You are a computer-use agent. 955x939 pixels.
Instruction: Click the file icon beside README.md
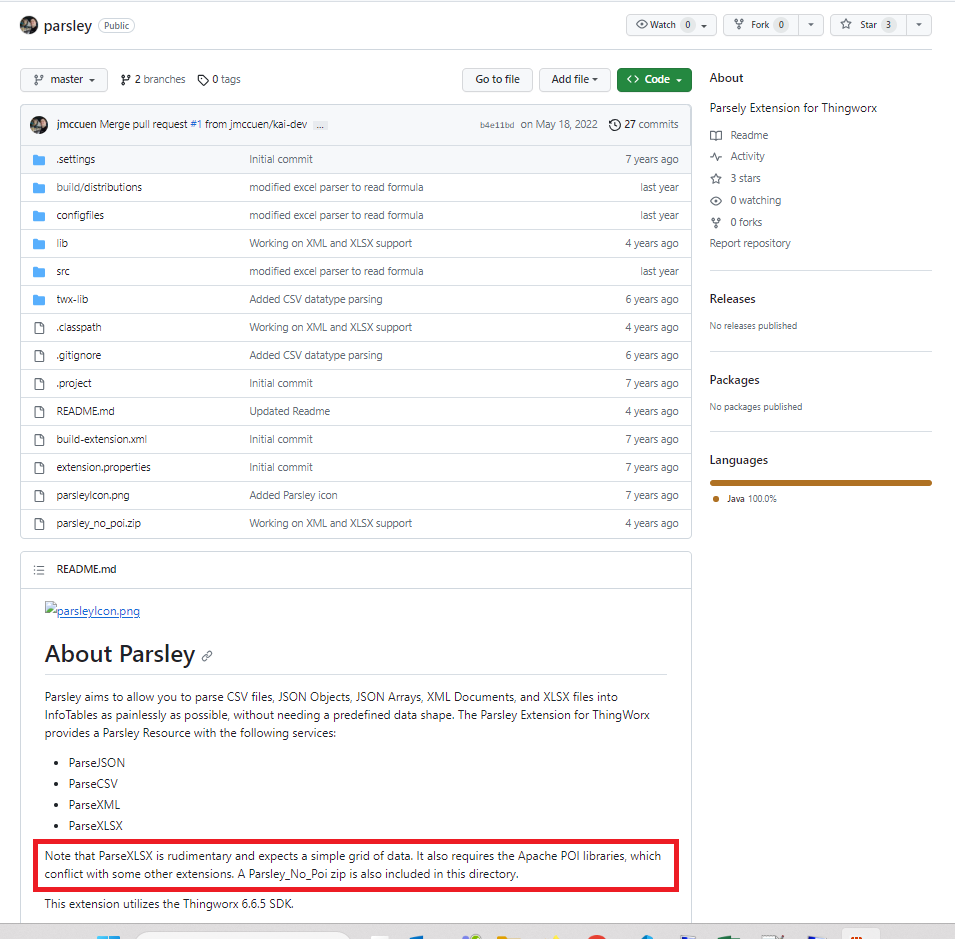38,411
